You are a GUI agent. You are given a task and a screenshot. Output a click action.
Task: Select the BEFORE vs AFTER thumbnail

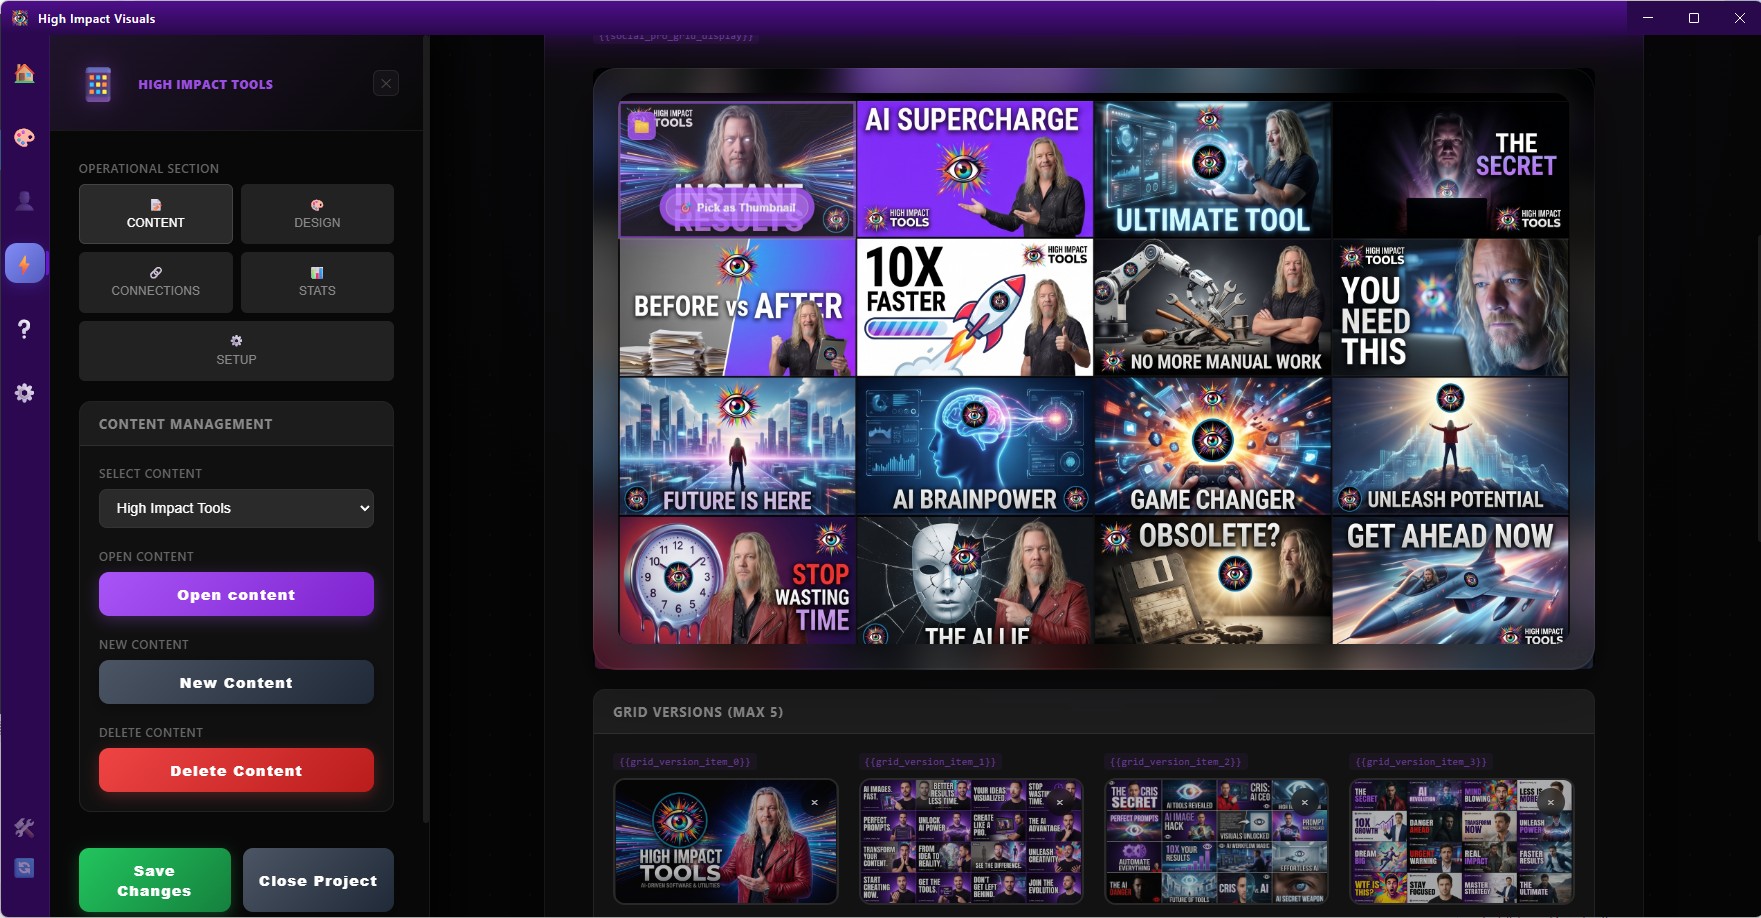click(x=737, y=307)
